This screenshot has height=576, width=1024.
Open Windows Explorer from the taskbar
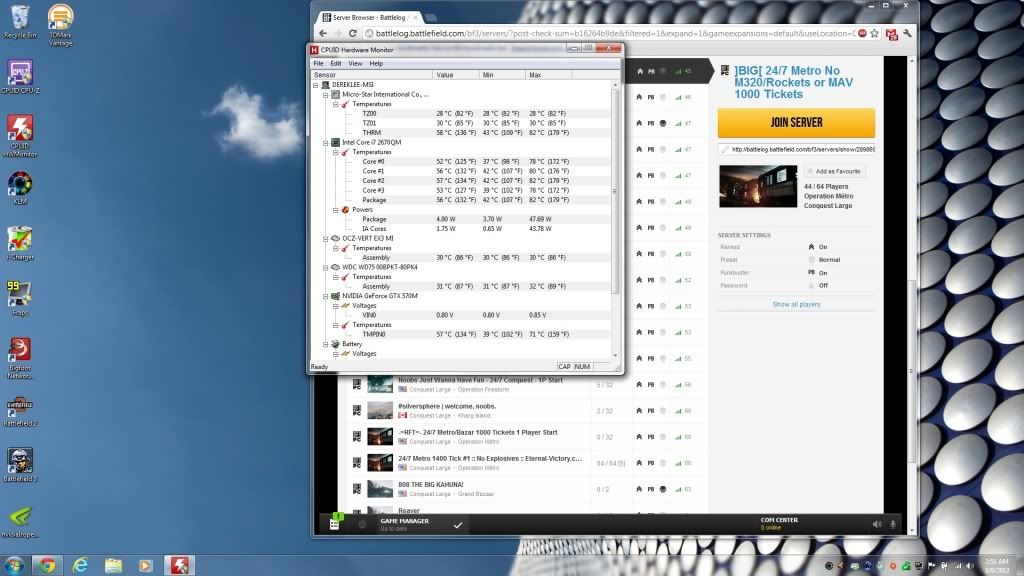114,565
